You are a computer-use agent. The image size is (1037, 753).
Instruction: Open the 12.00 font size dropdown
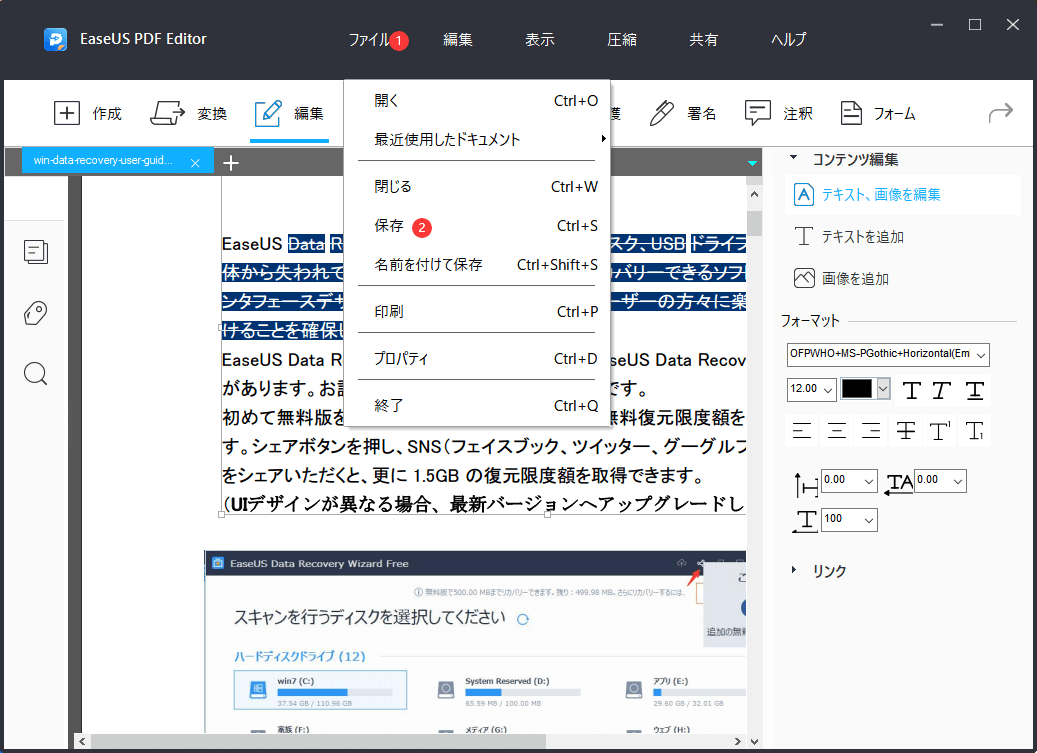pos(811,389)
